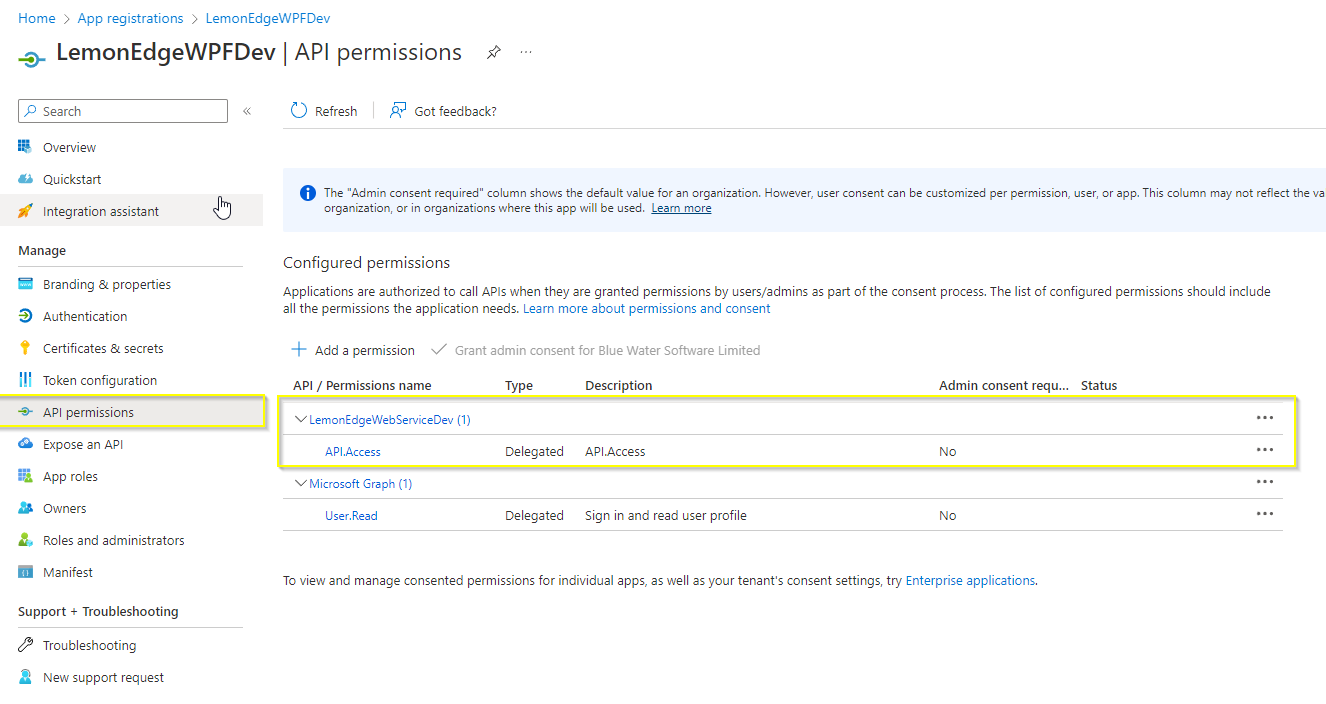Click the Quickstart cloud icon
The width and height of the screenshot is (1326, 704).
point(26,179)
